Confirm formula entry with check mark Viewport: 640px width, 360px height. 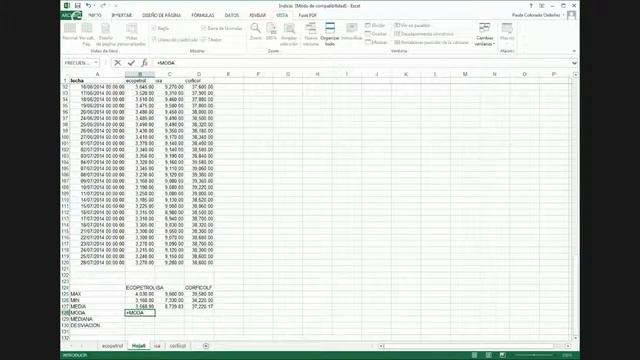click(x=131, y=63)
